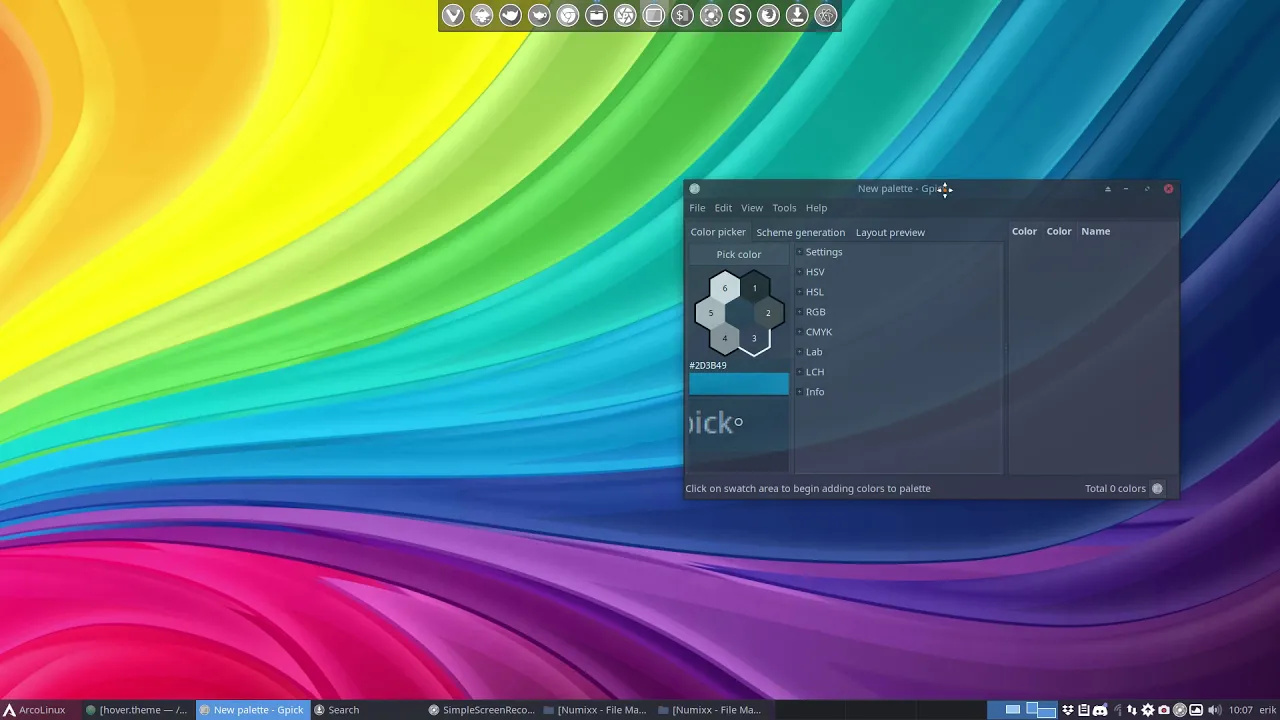The height and width of the screenshot is (720, 1280).
Task: Click the network up-down arrows tray icon
Action: coord(1132,710)
